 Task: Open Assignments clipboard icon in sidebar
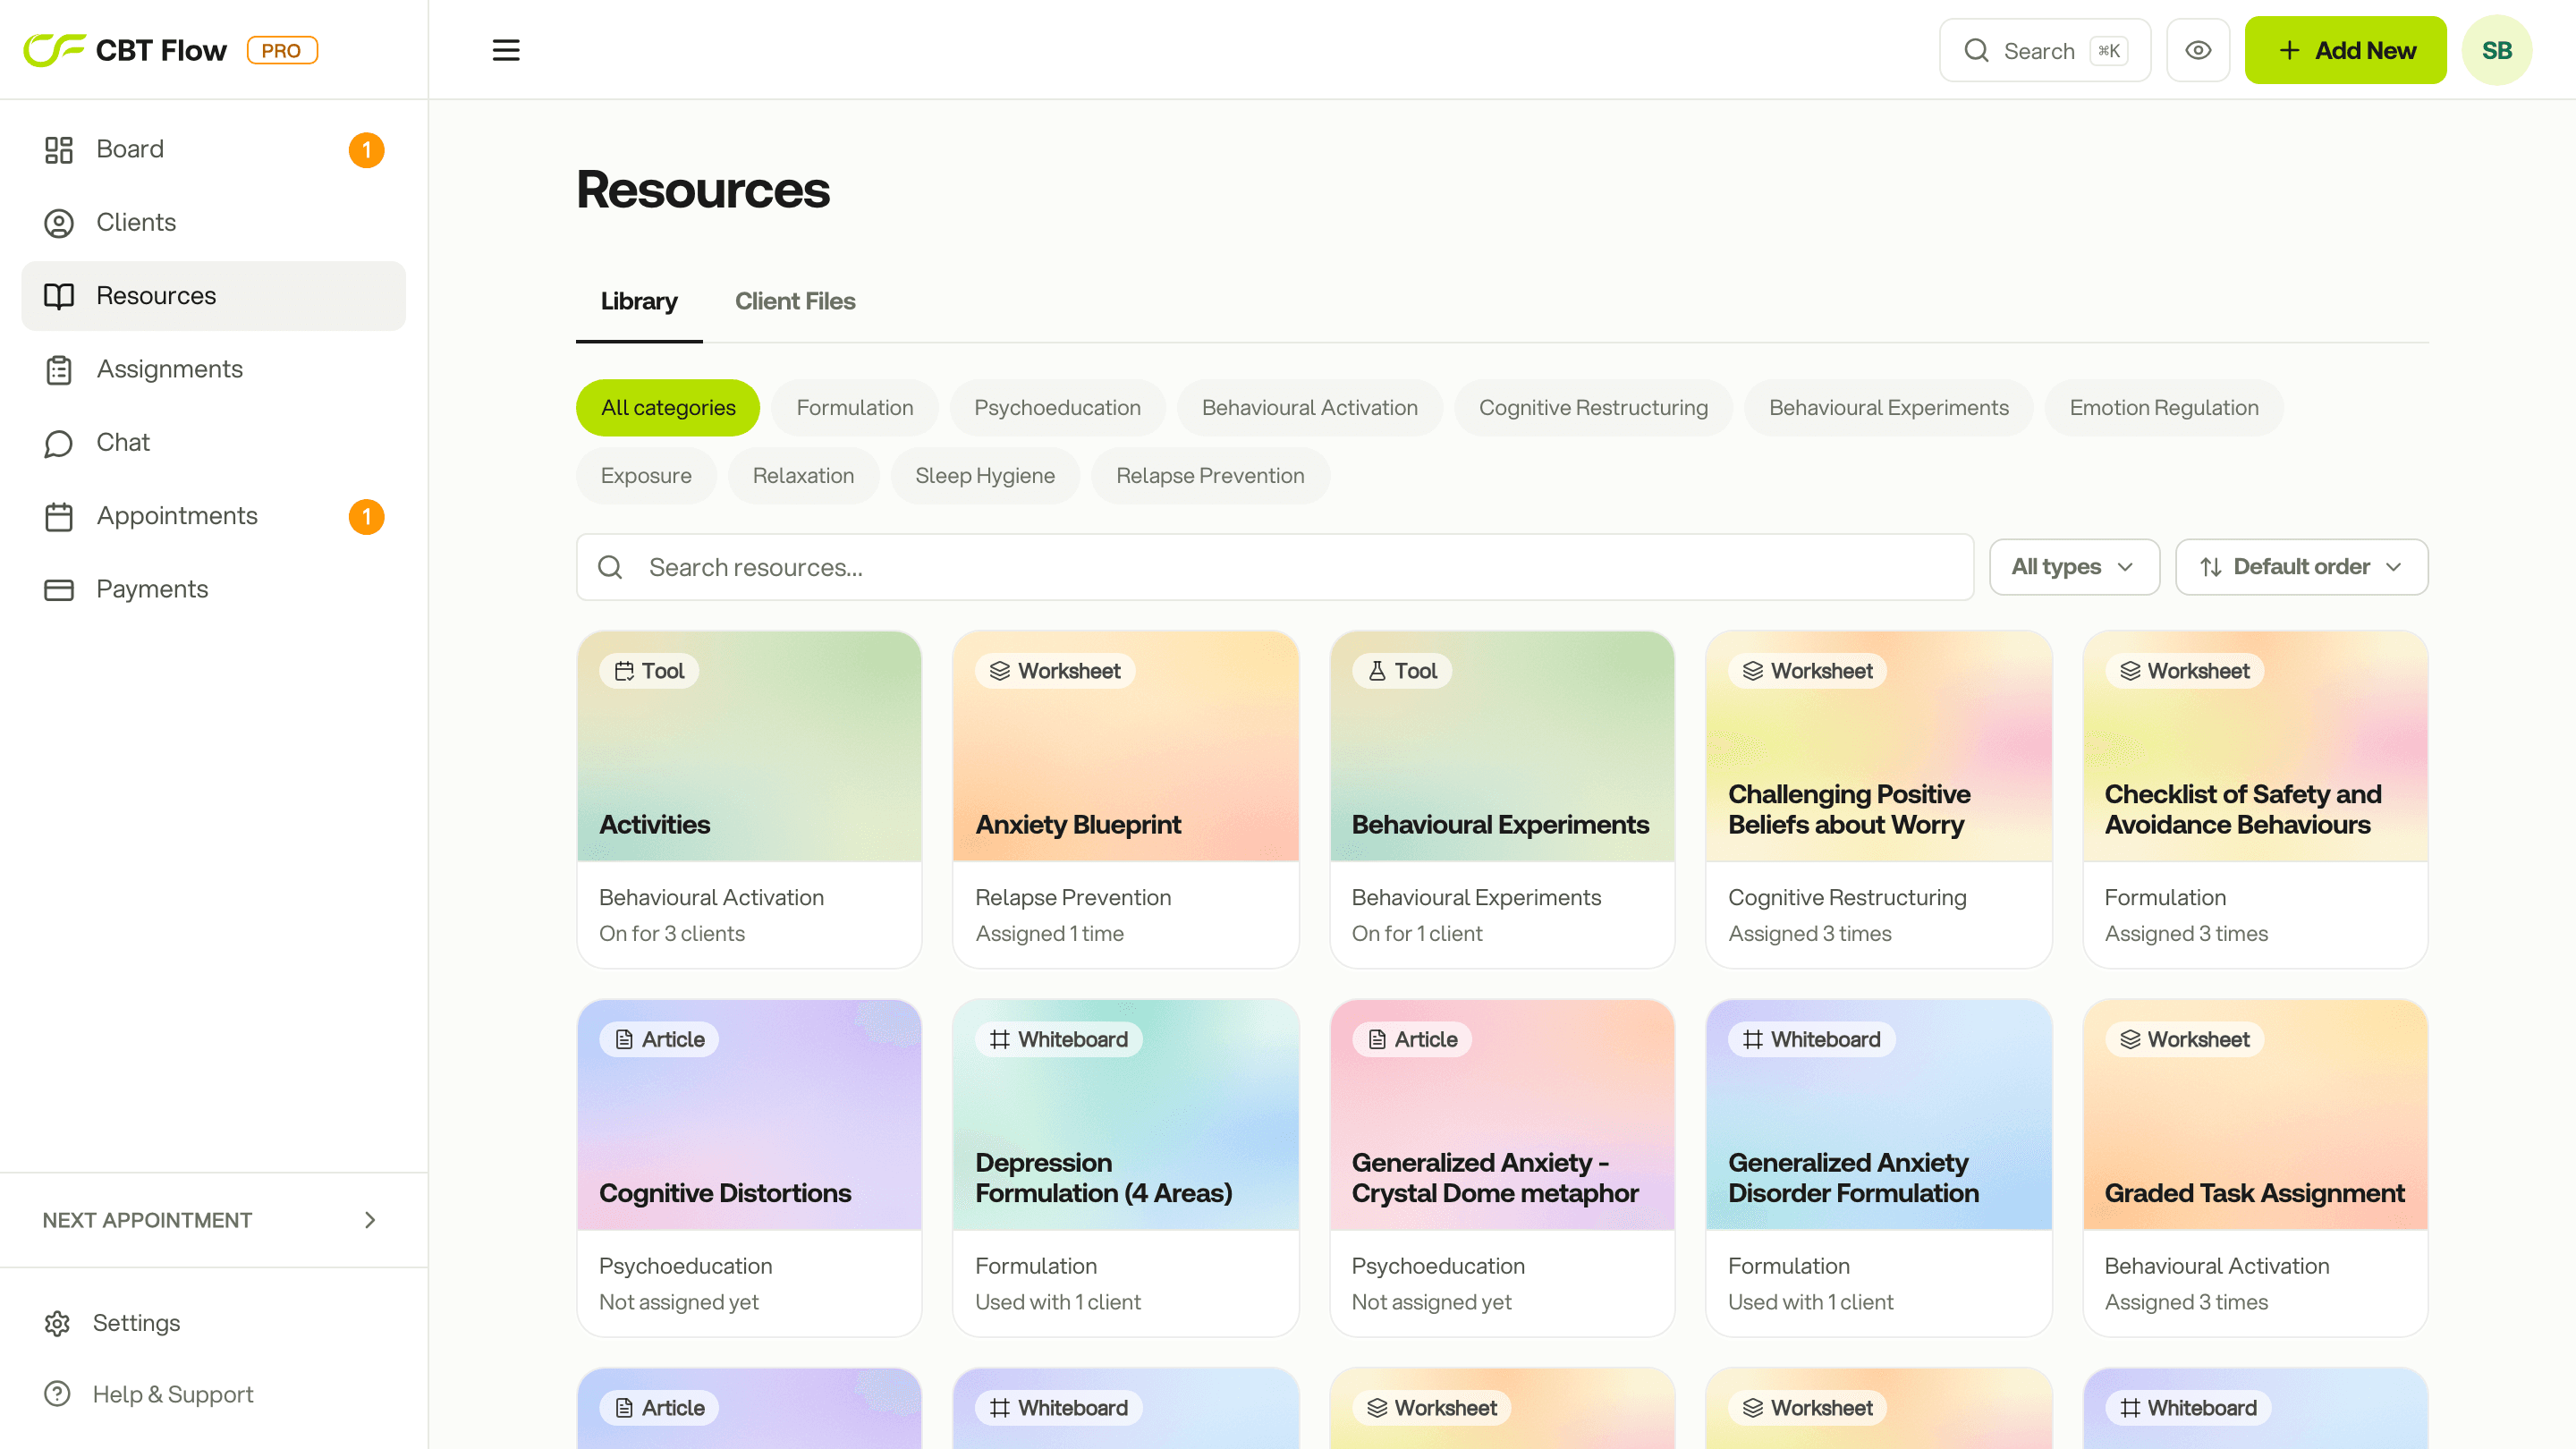59,370
